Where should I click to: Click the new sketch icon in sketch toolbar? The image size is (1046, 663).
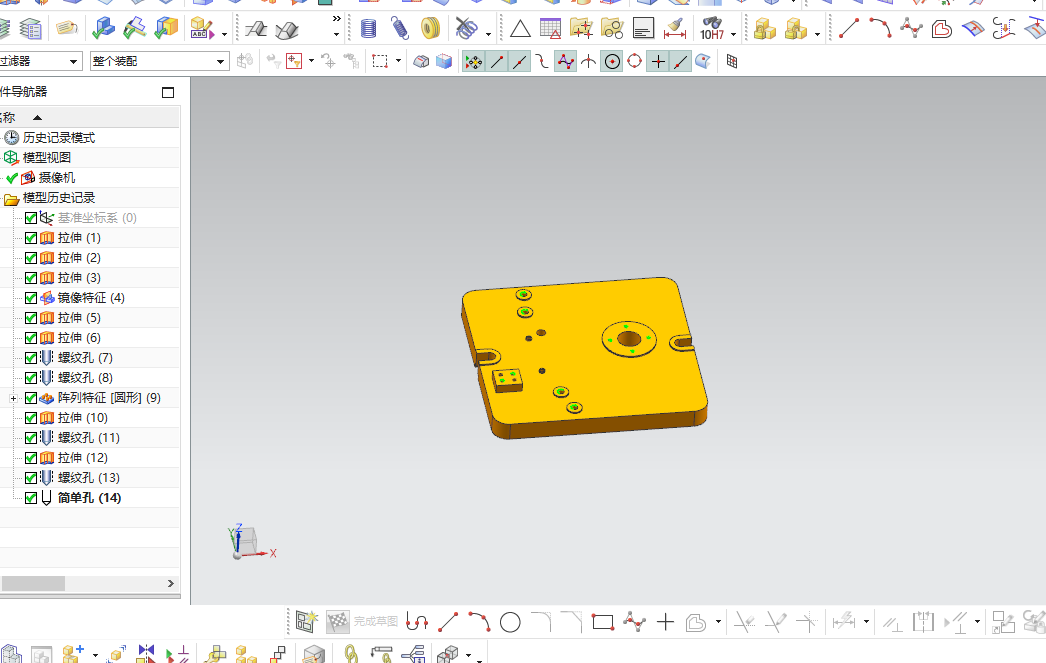coord(307,622)
